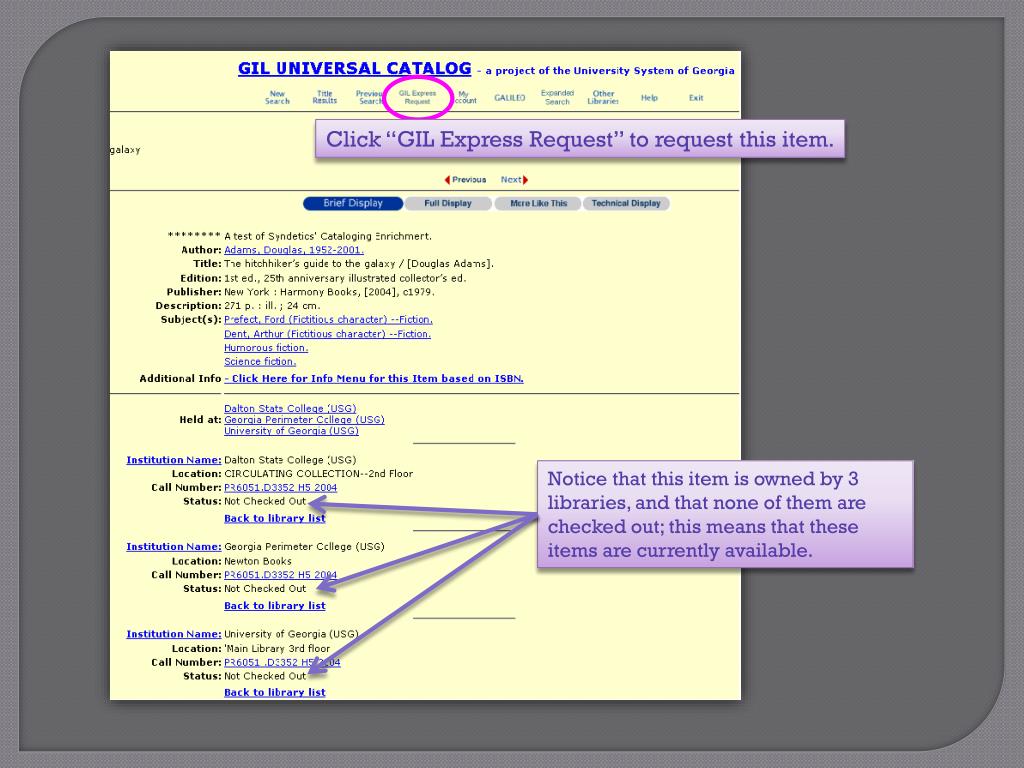Click Exit in the navigation bar
The width and height of the screenshot is (1024, 768).
pyautogui.click(x=696, y=98)
